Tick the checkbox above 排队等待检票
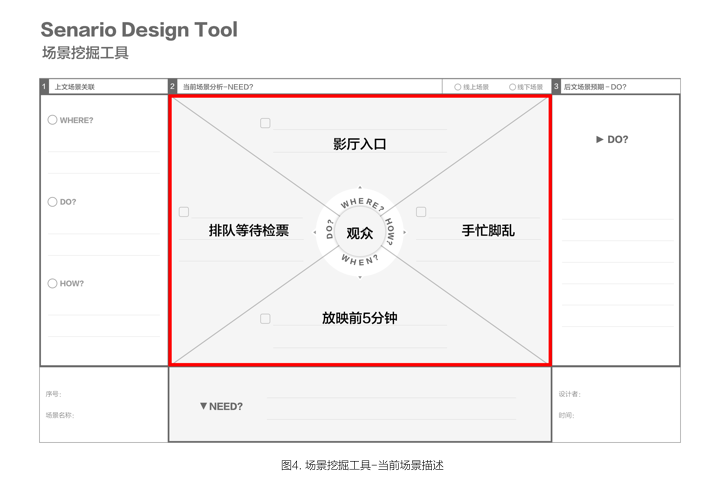Viewport: 720px width, 483px height. pos(184,212)
